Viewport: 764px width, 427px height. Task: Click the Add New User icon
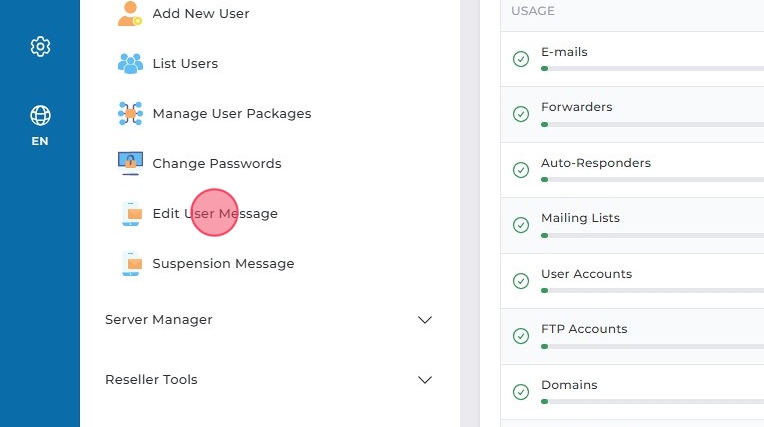130,14
